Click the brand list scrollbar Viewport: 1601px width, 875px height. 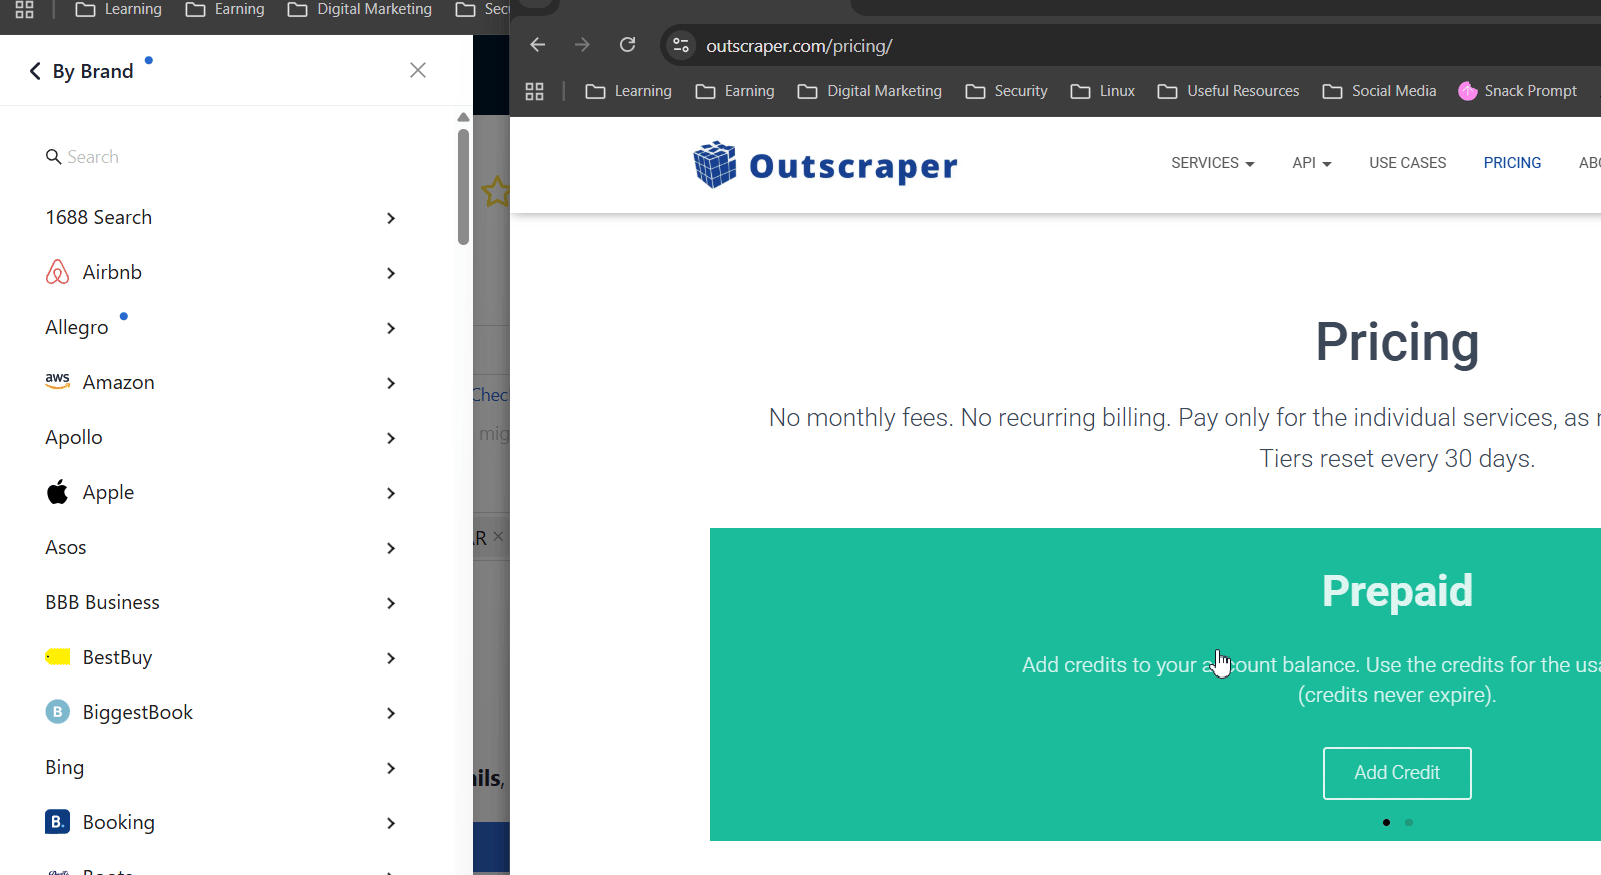[463, 186]
